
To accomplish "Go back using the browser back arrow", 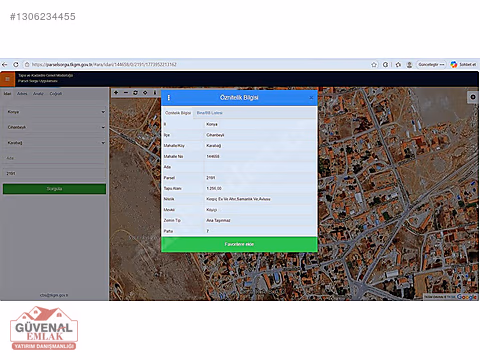I will pyautogui.click(x=5, y=64).
